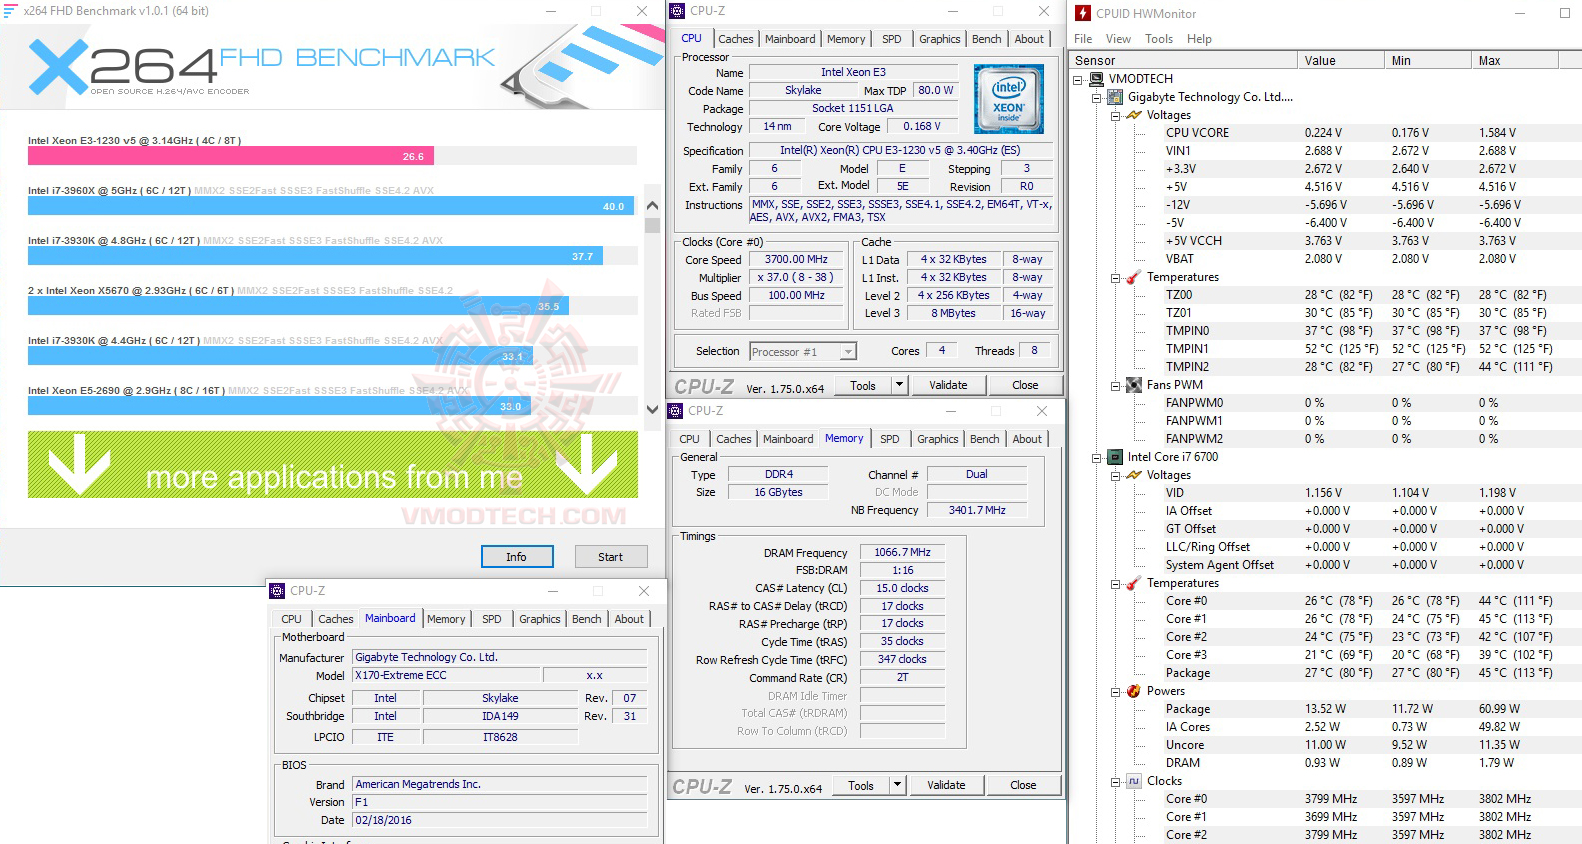This screenshot has width=1582, height=844.
Task: Open the arrow beside Tools in the CPU-Z Memory timings window
Action: click(x=897, y=785)
